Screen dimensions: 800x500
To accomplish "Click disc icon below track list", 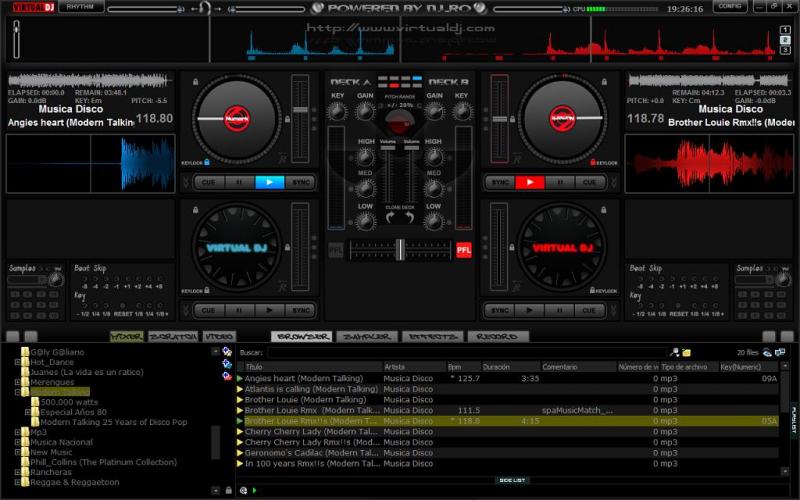I will point(243,490).
